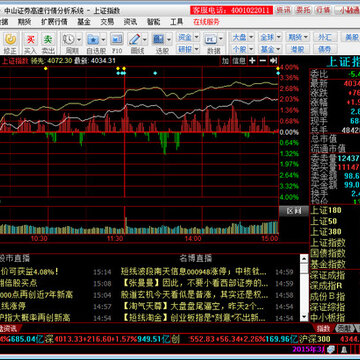Select 基金指数 in index list
This screenshot has height=360, width=360.
click(328, 264)
